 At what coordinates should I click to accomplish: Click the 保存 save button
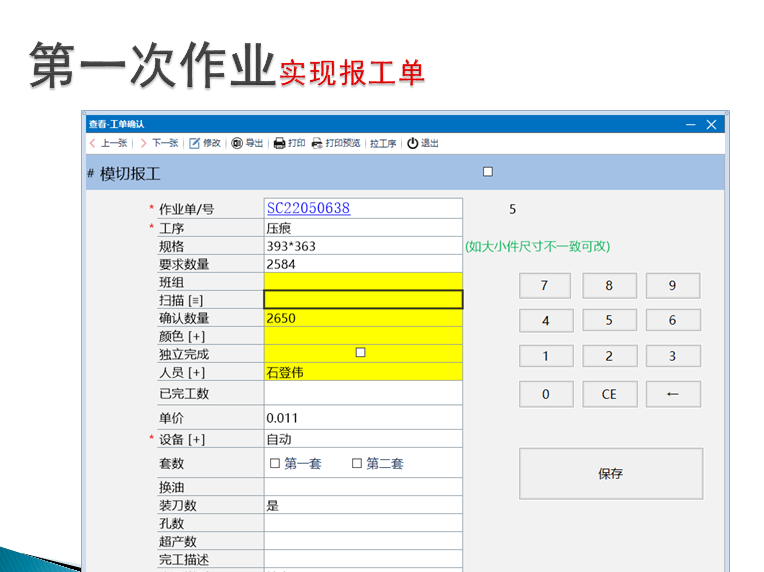coord(610,473)
